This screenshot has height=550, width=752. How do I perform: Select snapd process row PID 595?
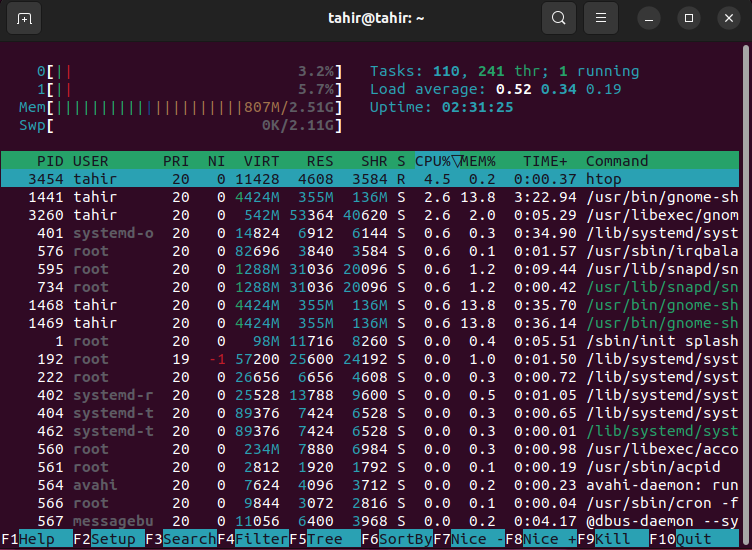pyautogui.click(x=370, y=269)
